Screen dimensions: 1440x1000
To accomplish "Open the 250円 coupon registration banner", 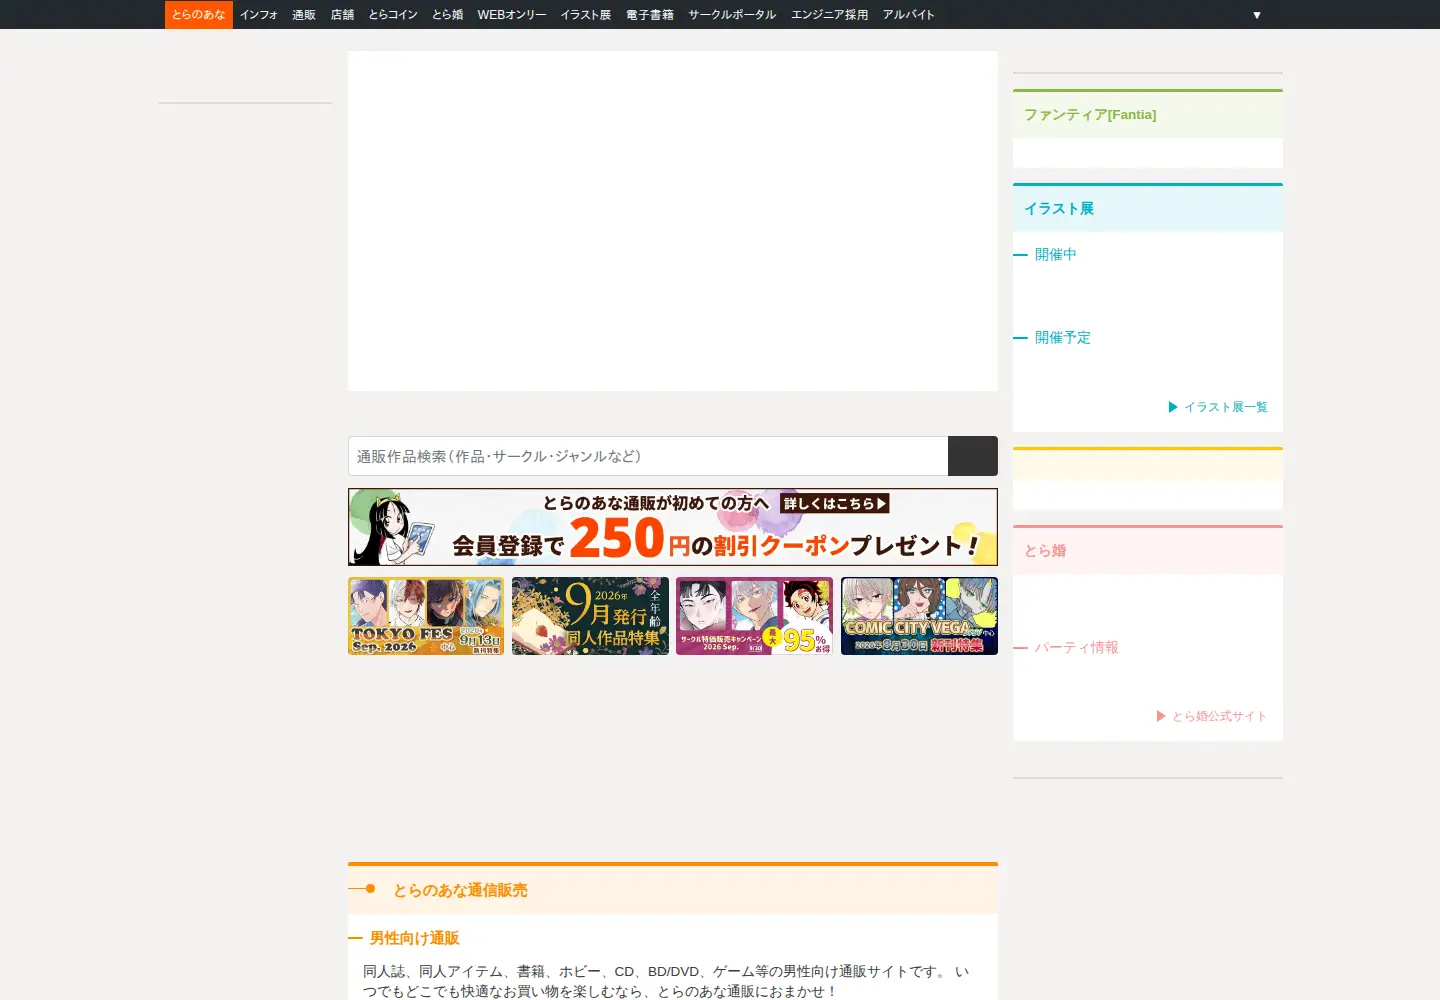I will (x=673, y=527).
